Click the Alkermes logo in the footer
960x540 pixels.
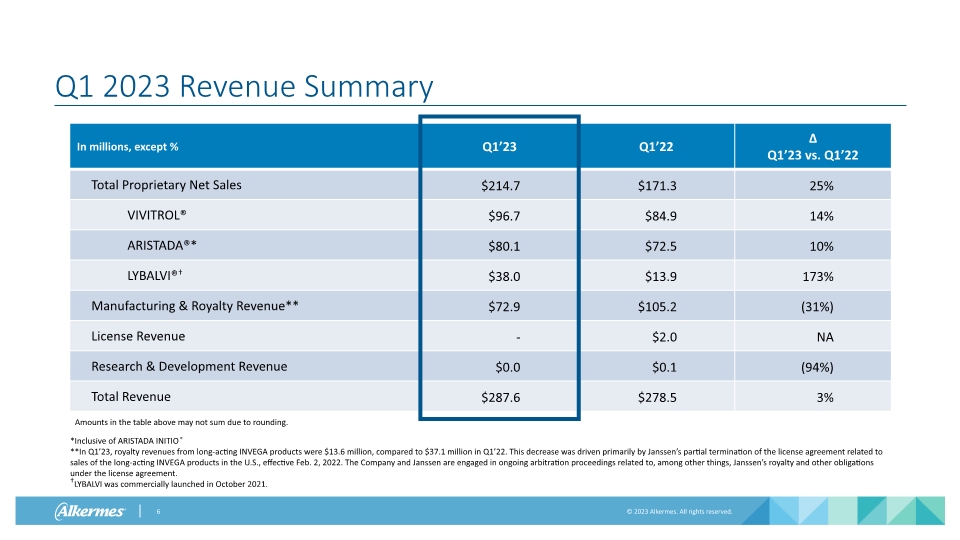click(x=90, y=512)
